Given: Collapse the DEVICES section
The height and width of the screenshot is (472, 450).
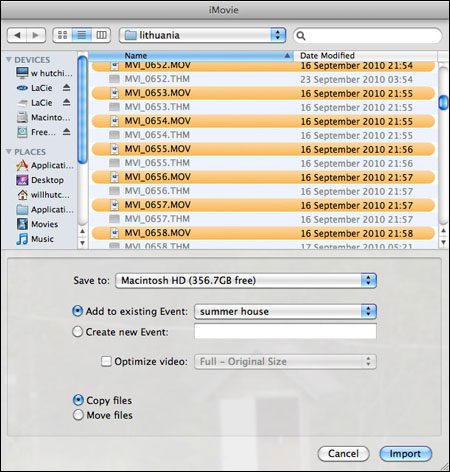Looking at the screenshot, I should pyautogui.click(x=9, y=60).
